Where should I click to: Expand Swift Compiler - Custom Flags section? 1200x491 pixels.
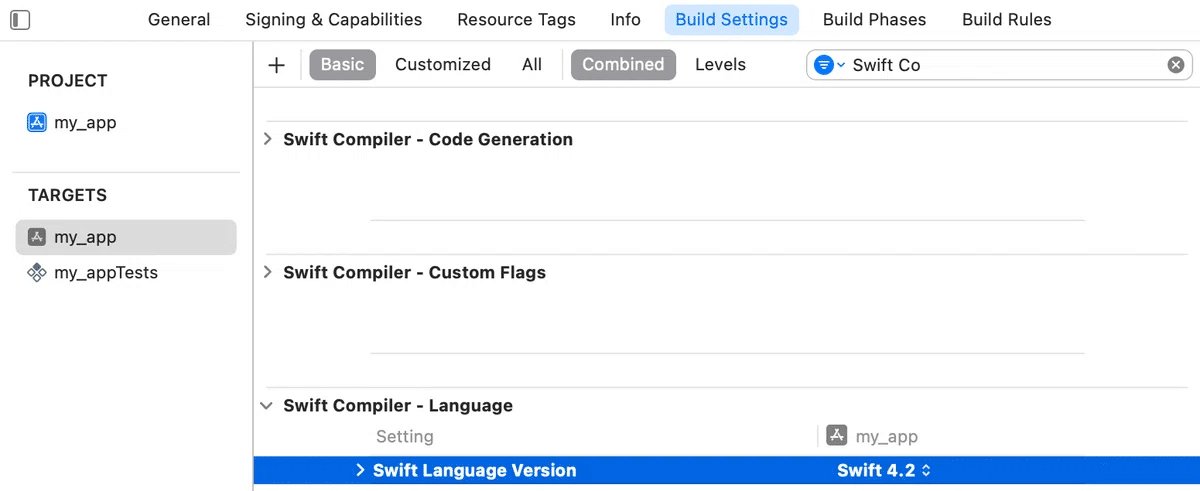pyautogui.click(x=267, y=272)
